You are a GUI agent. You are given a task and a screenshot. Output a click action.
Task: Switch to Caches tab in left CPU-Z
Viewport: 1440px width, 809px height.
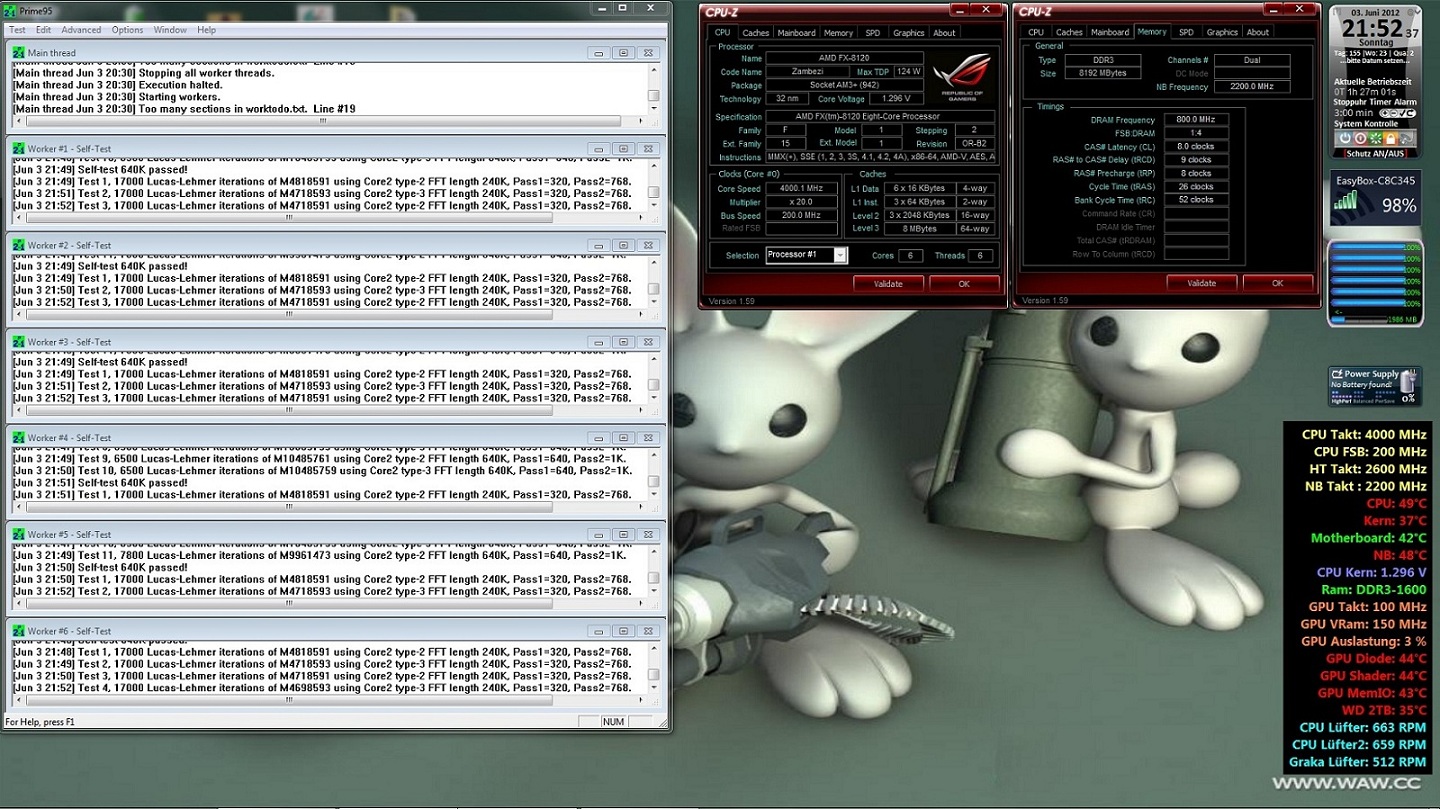pyautogui.click(x=756, y=33)
